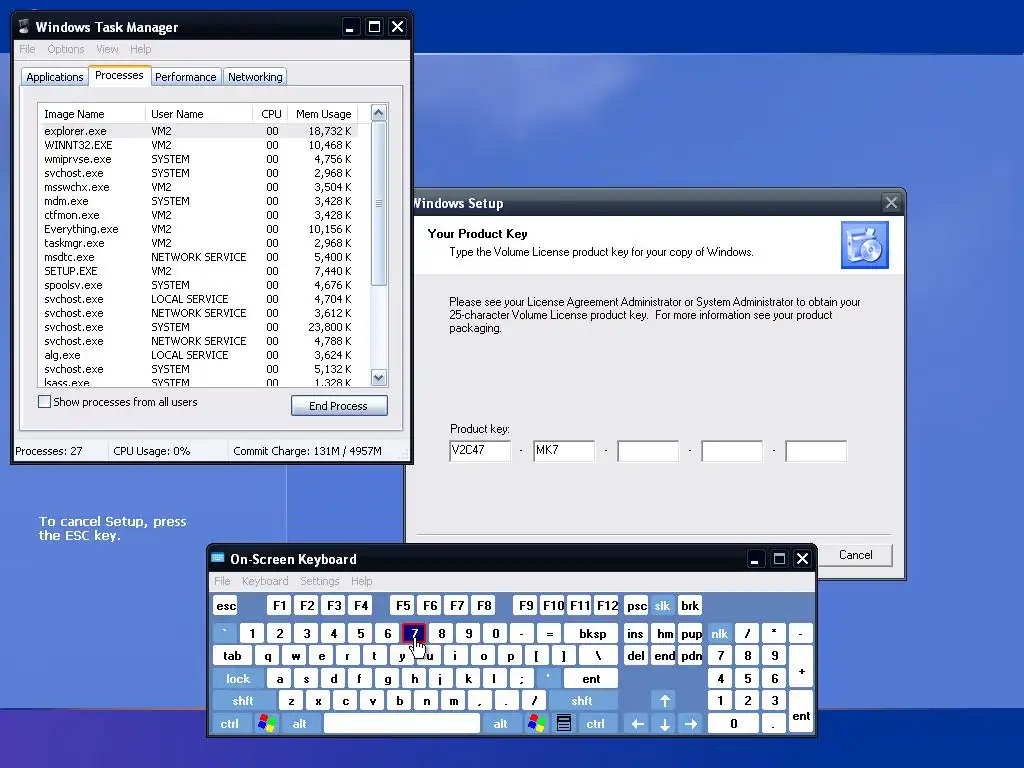Select the alg.exe process row

click(x=198, y=355)
